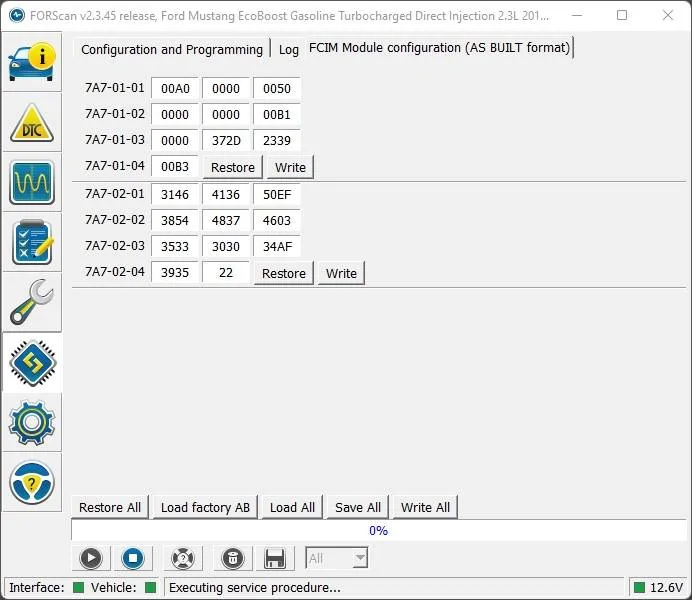Open the oscilloscope live data section

pyautogui.click(x=32, y=182)
